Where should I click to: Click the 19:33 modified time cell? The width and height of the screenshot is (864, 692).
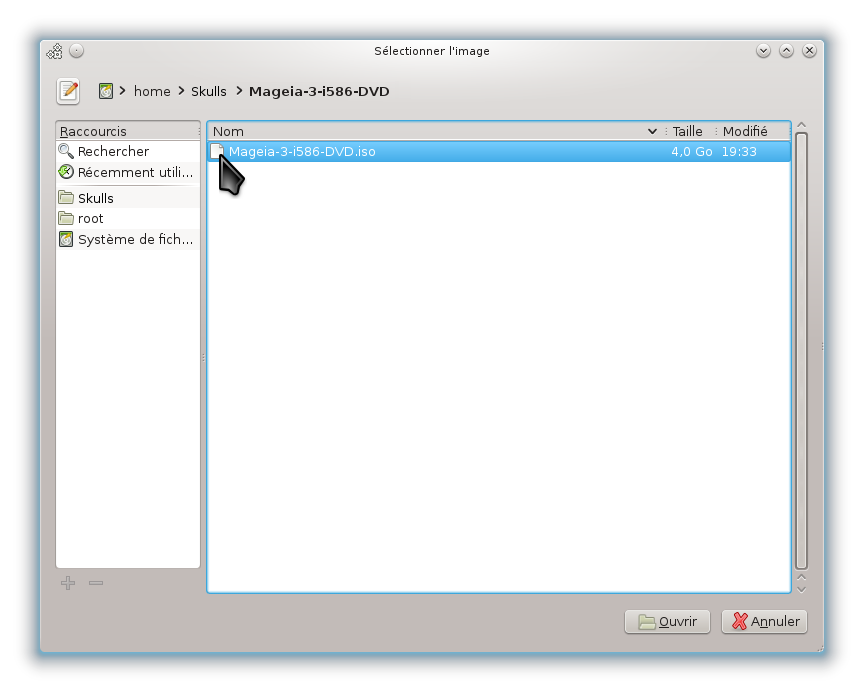(x=739, y=152)
